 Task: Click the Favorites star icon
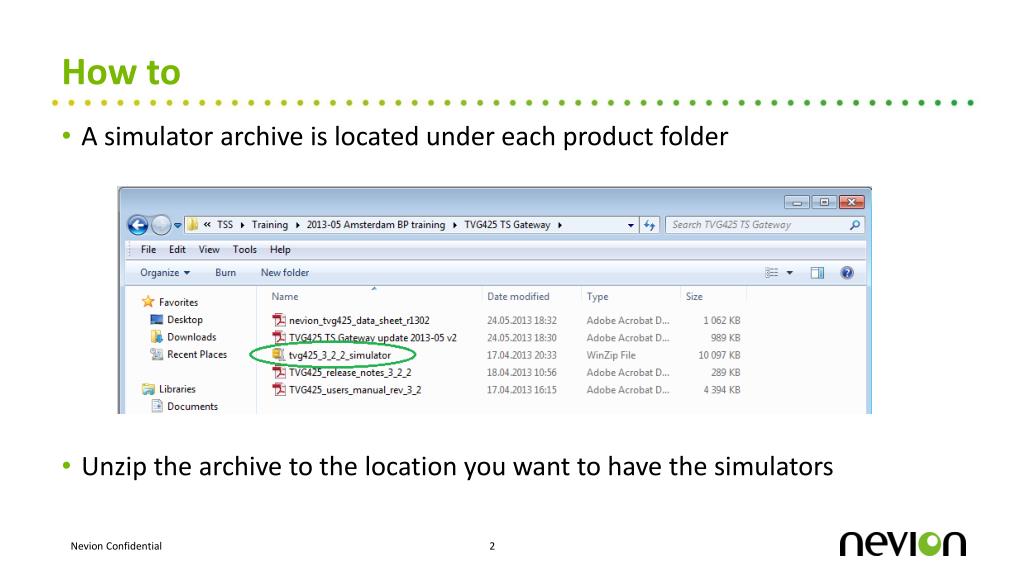pos(148,302)
